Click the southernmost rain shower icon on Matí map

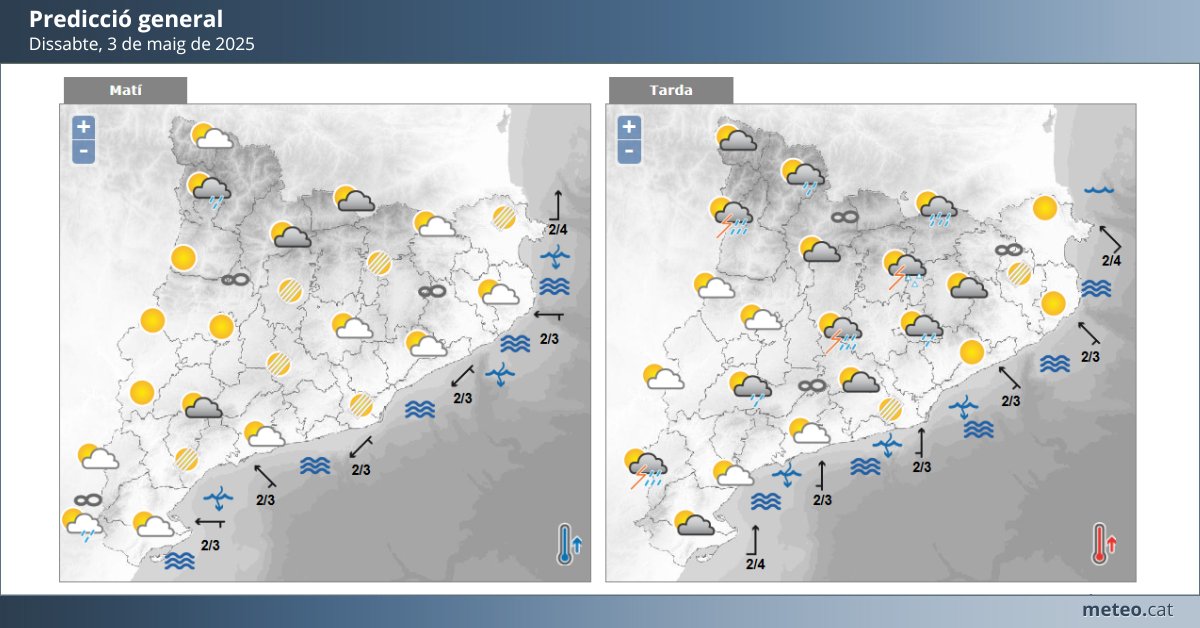tap(81, 525)
